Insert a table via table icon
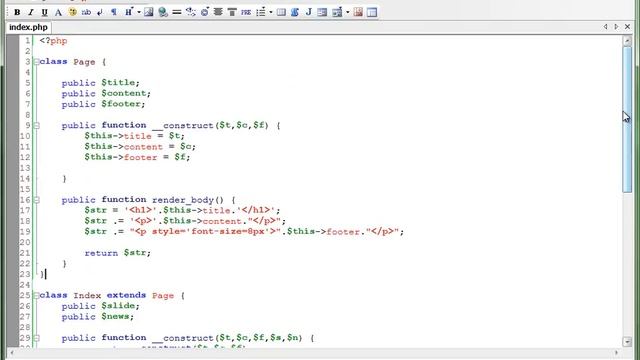This screenshot has width=640, height=360. (281, 12)
